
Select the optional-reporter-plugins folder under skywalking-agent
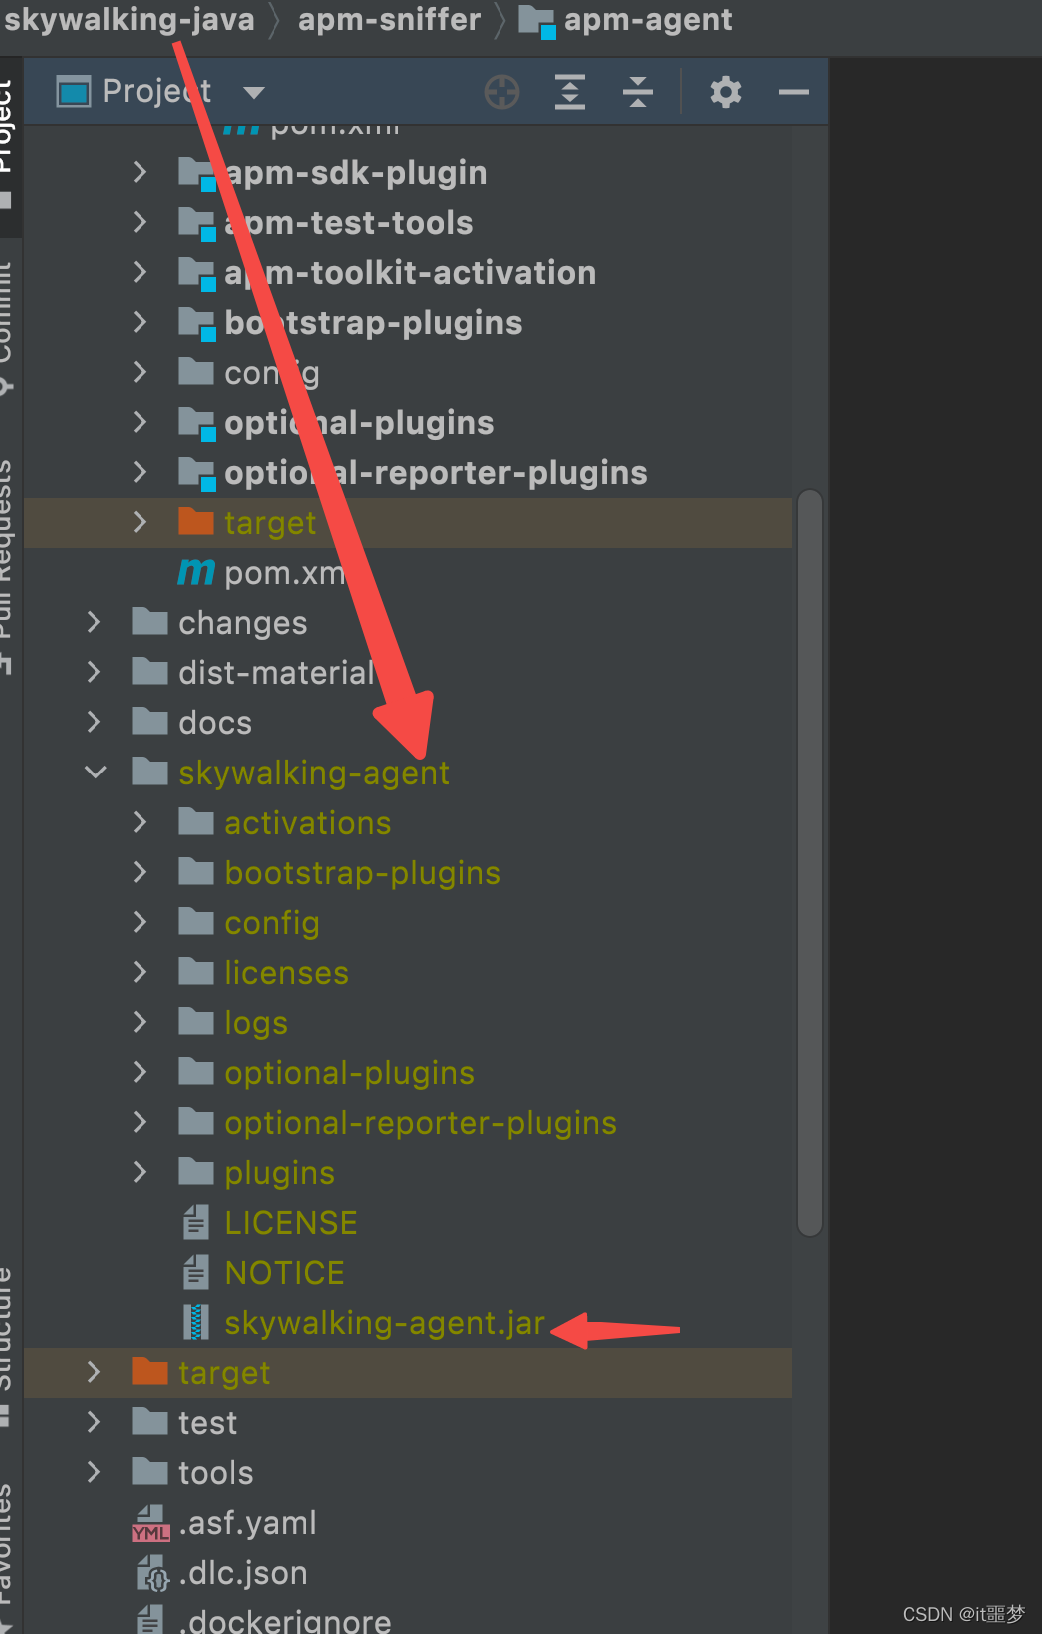pyautogui.click(x=420, y=1123)
